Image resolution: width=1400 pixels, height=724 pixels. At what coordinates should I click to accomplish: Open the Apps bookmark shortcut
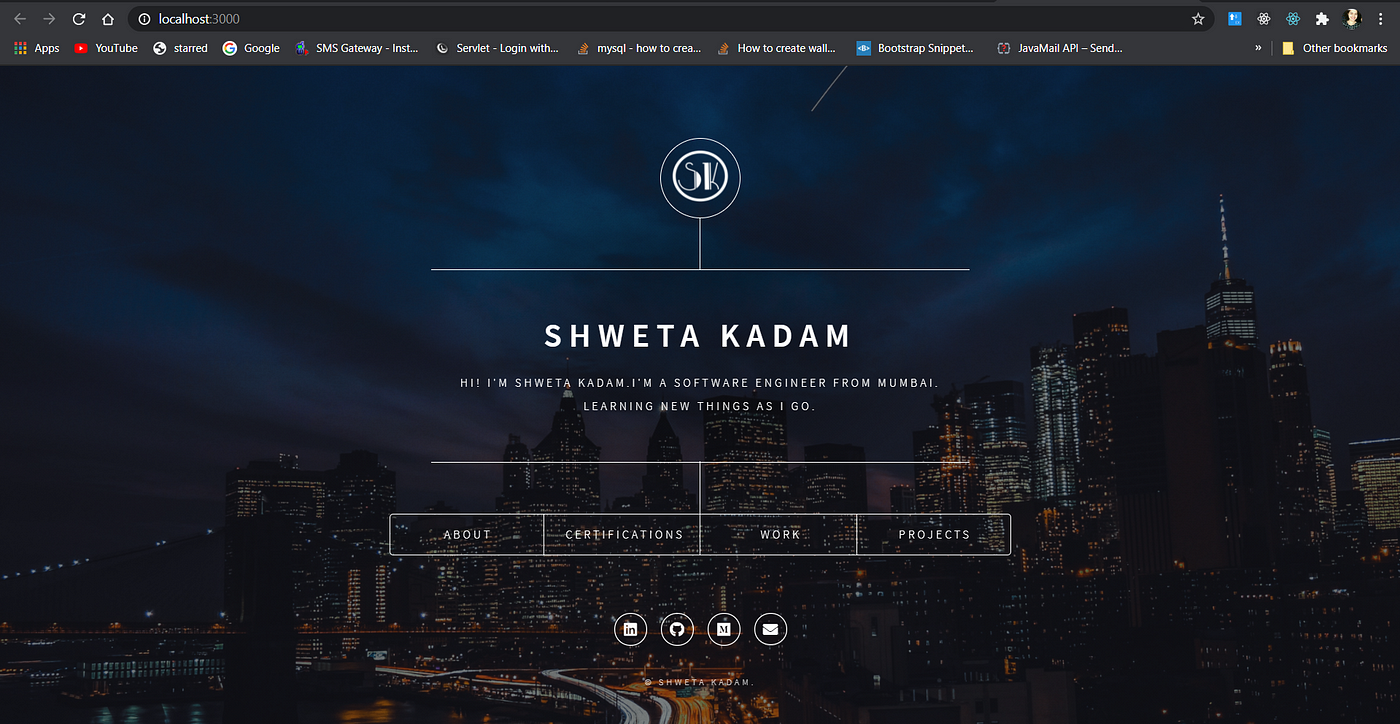click(37, 48)
